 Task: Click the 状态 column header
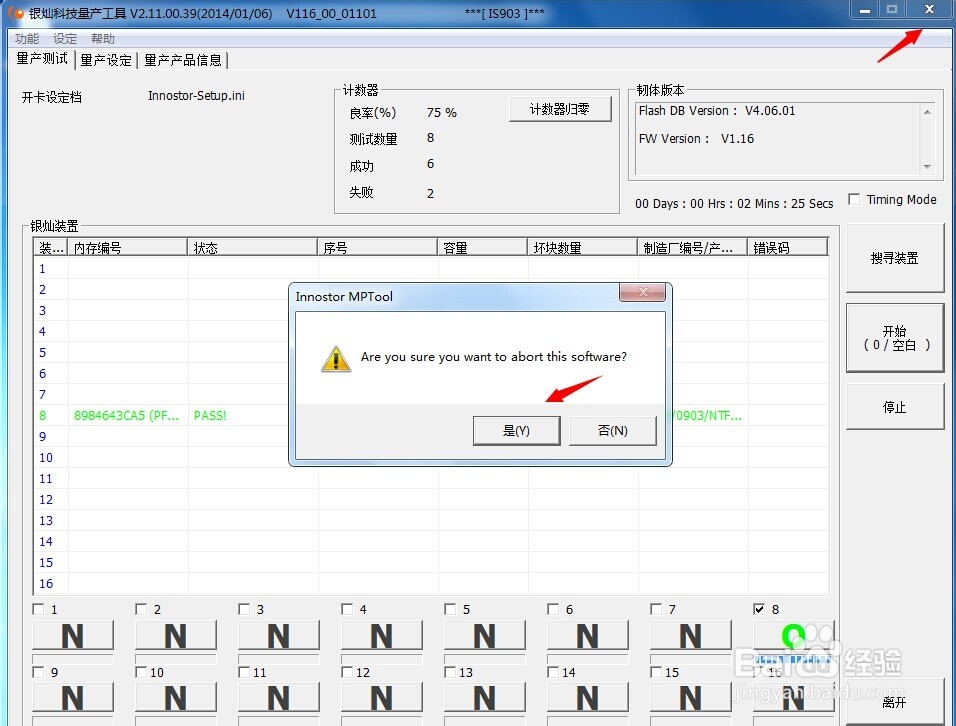click(252, 247)
